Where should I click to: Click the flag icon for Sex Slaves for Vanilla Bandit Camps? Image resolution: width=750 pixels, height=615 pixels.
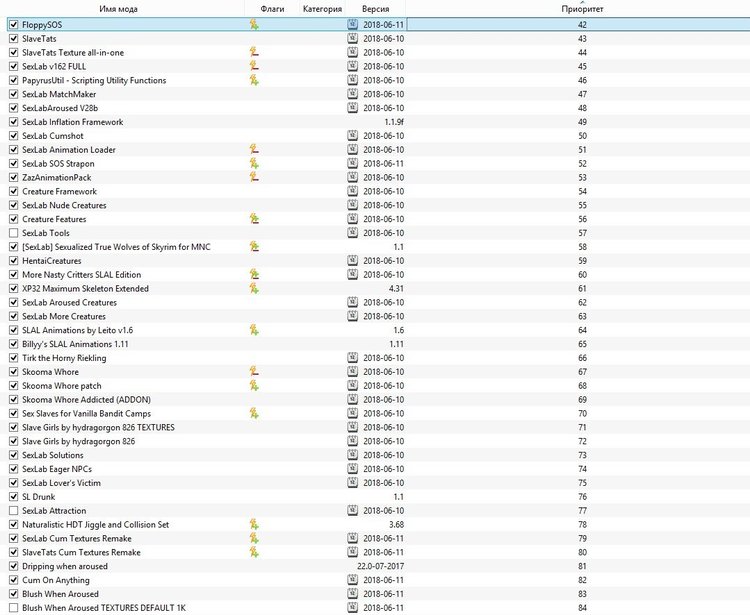pos(254,413)
